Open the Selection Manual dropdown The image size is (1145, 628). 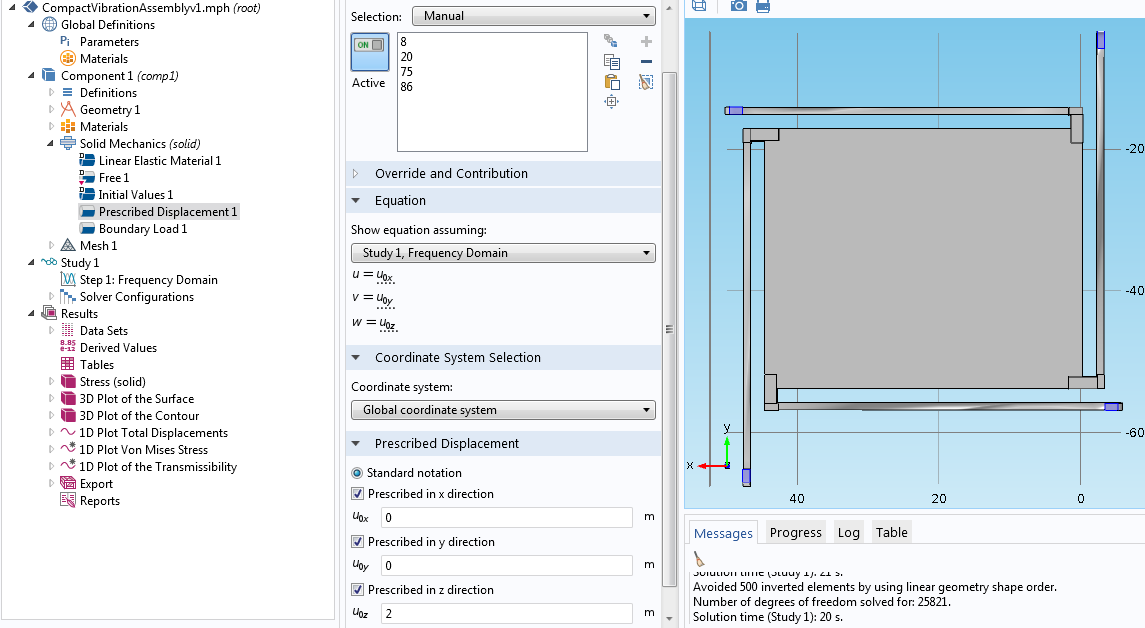coord(533,16)
